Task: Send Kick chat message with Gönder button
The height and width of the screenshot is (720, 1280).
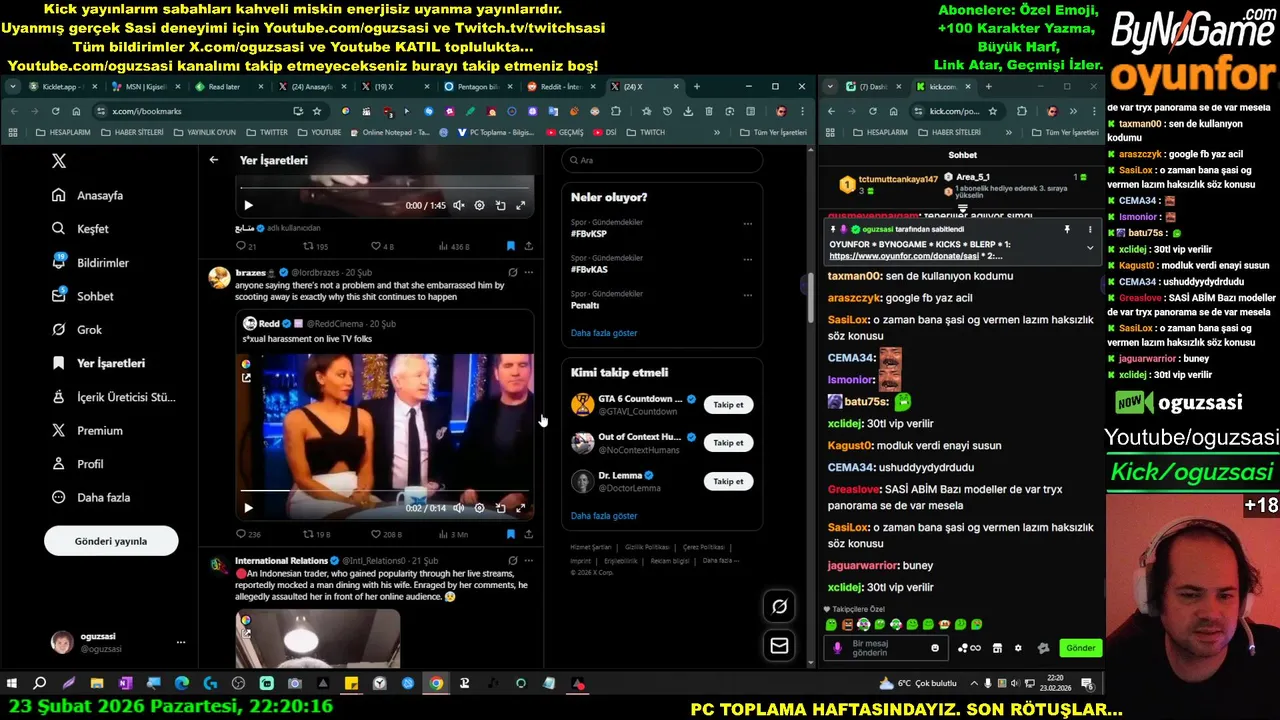Action: (x=1080, y=648)
